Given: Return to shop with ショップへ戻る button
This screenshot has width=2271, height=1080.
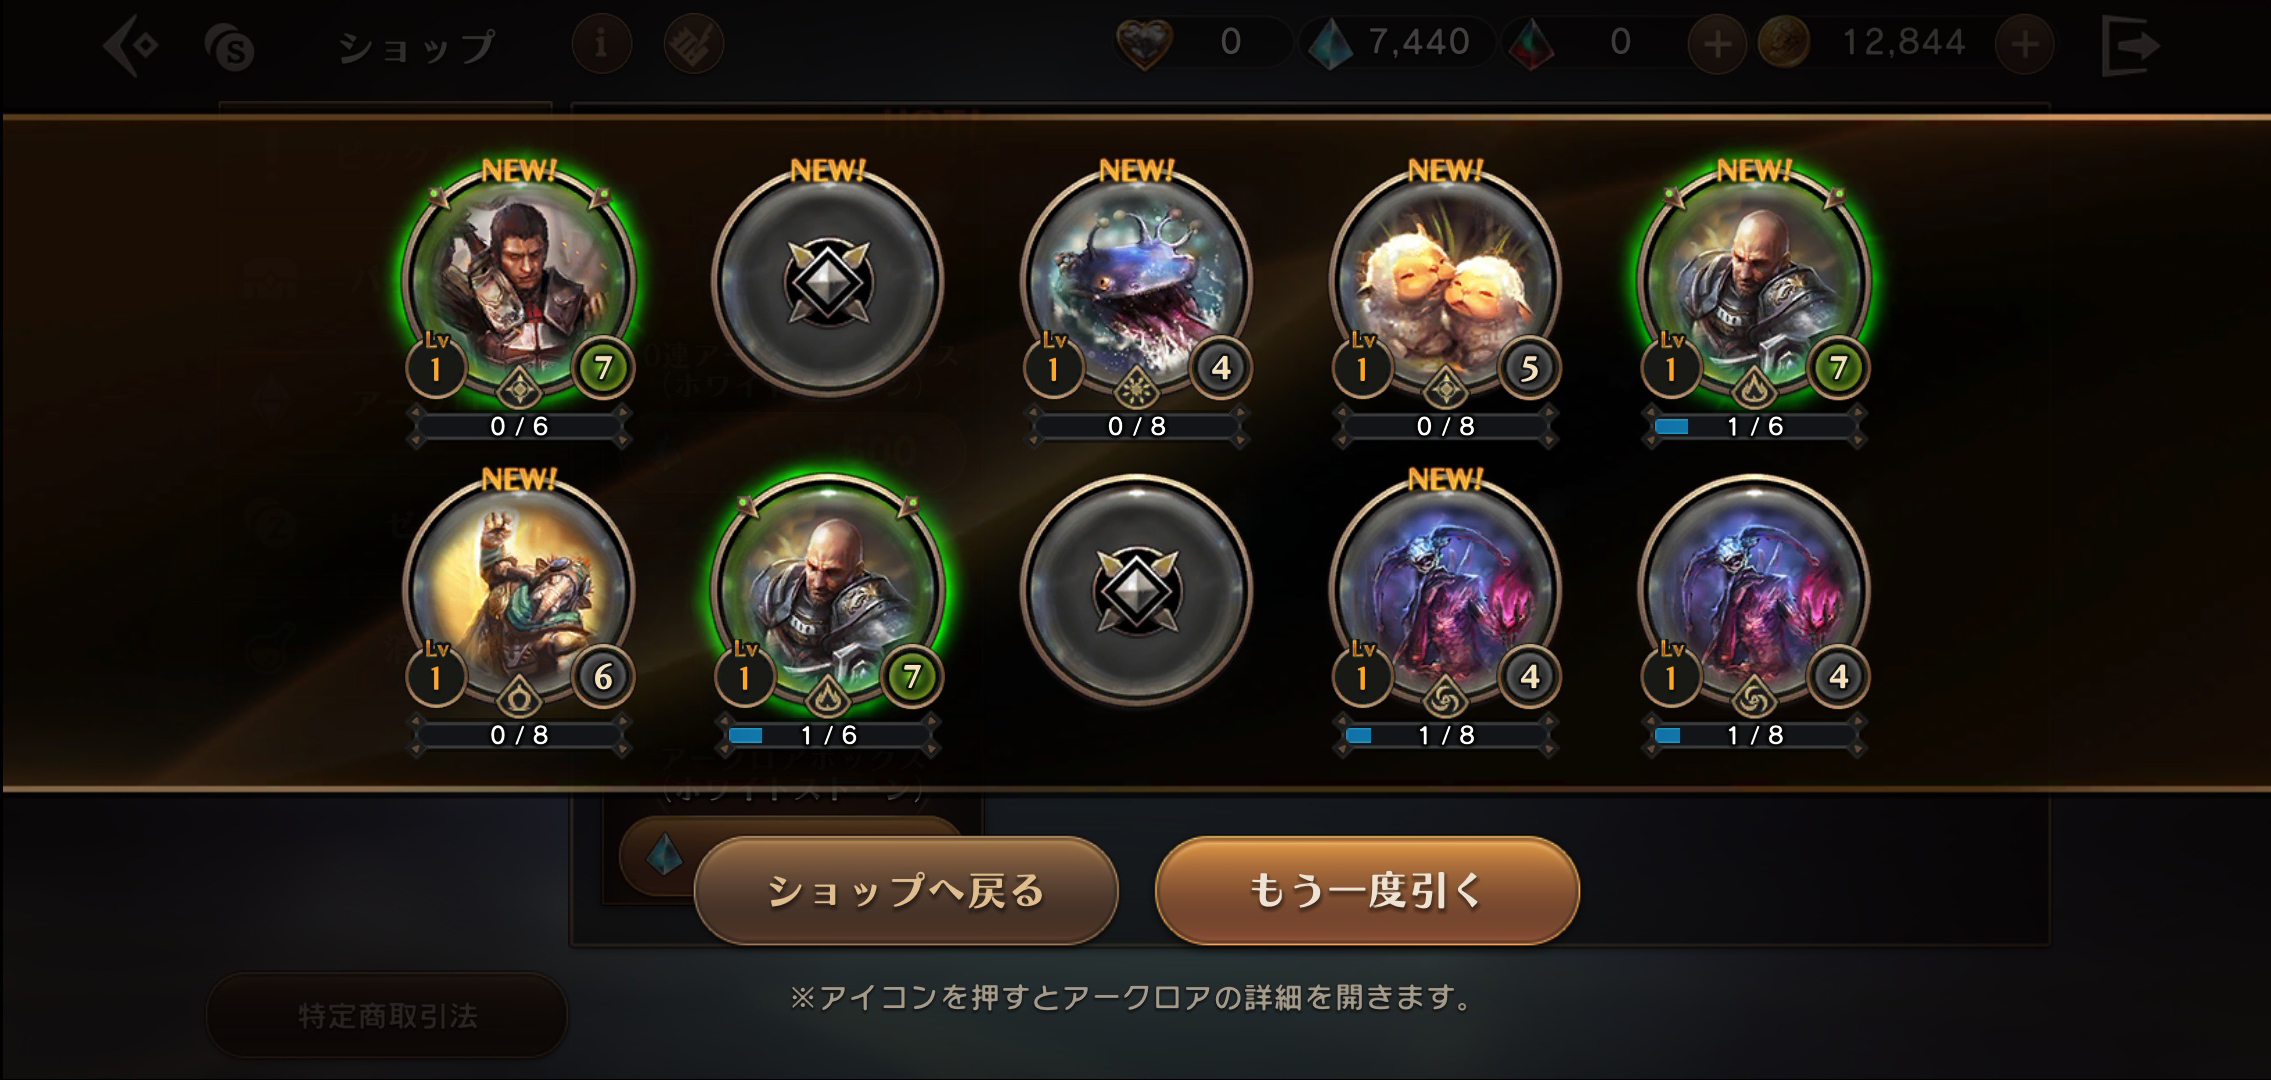Looking at the screenshot, I should click(x=906, y=890).
